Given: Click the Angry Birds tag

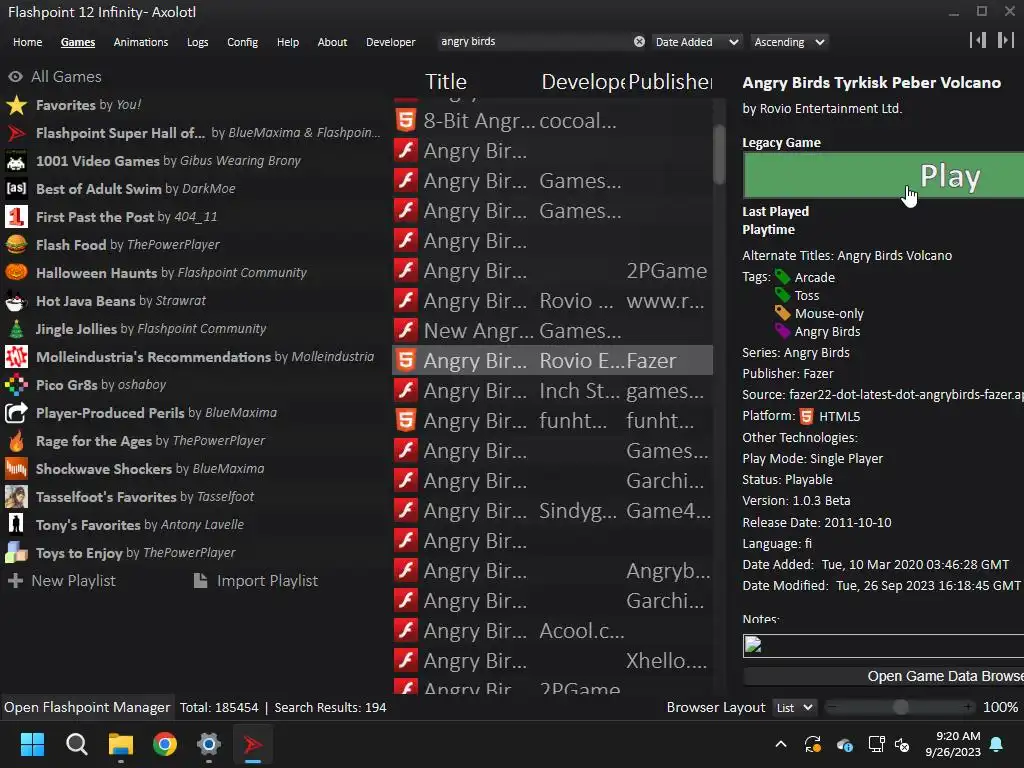Looking at the screenshot, I should point(827,331).
